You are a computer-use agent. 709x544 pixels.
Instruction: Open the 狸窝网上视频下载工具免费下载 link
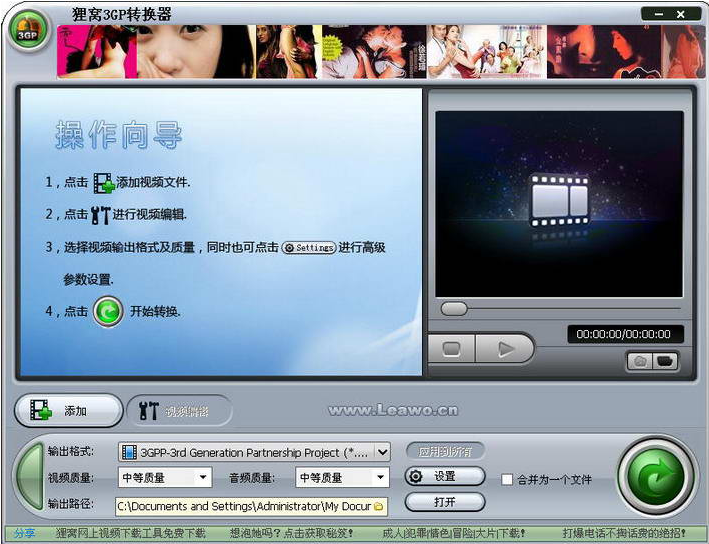pos(131,534)
